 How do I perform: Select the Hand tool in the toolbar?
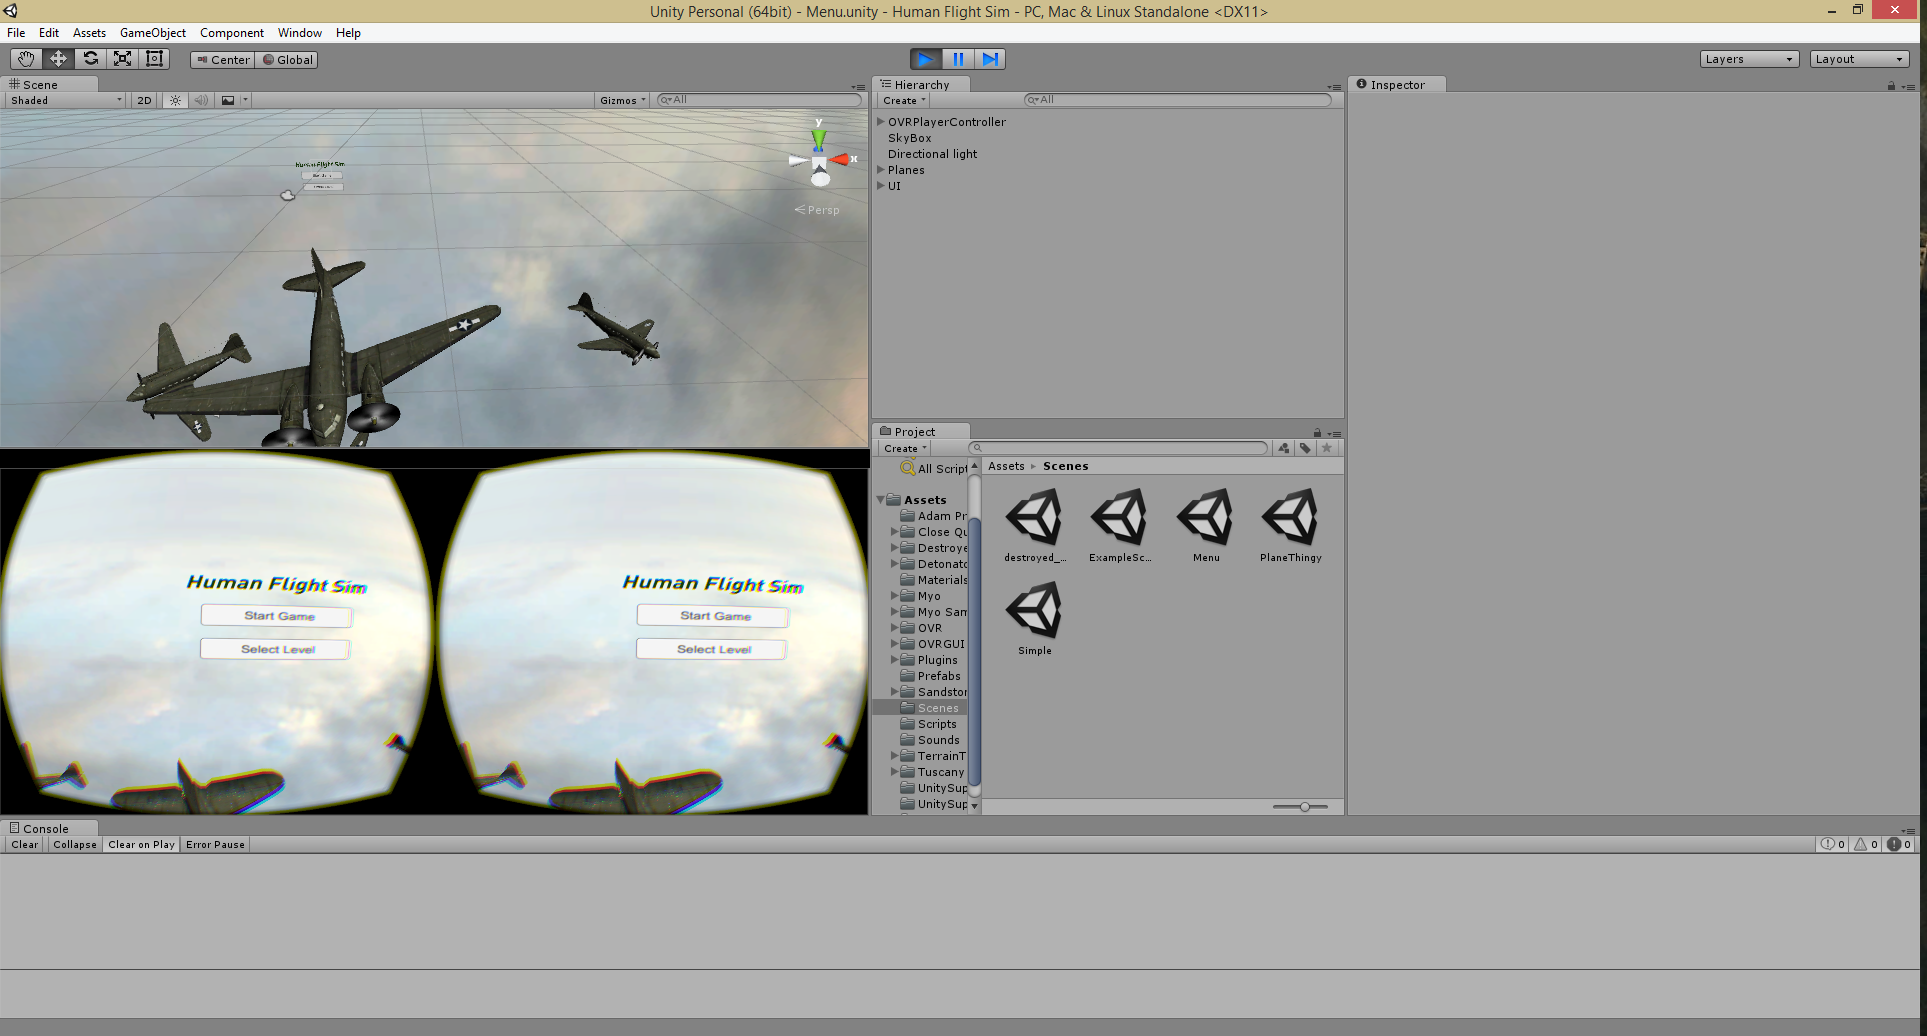click(26, 59)
